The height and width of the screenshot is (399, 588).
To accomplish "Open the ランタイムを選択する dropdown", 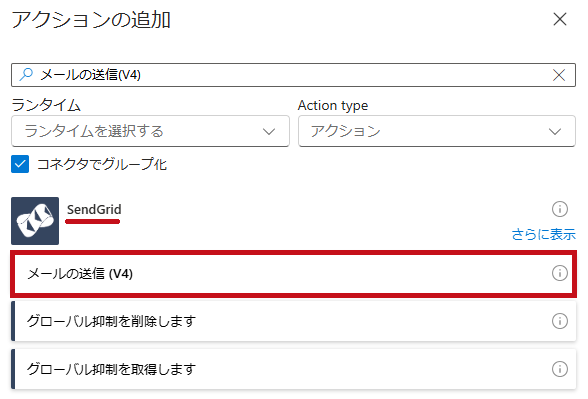I will coord(150,131).
